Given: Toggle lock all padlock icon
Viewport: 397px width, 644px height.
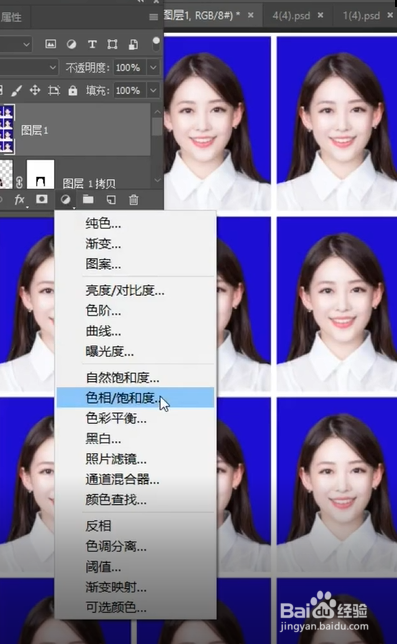Looking at the screenshot, I should coord(73,90).
